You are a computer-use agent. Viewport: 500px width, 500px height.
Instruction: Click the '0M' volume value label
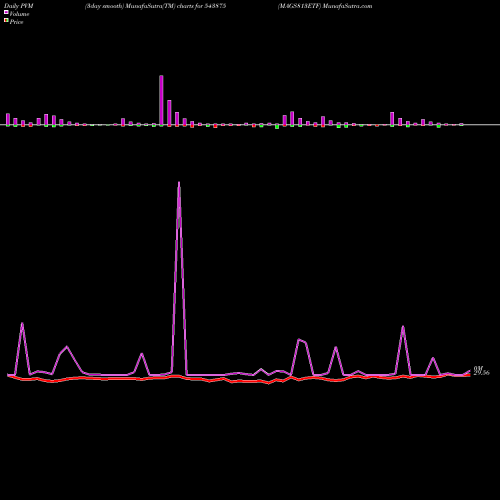[x=478, y=368]
